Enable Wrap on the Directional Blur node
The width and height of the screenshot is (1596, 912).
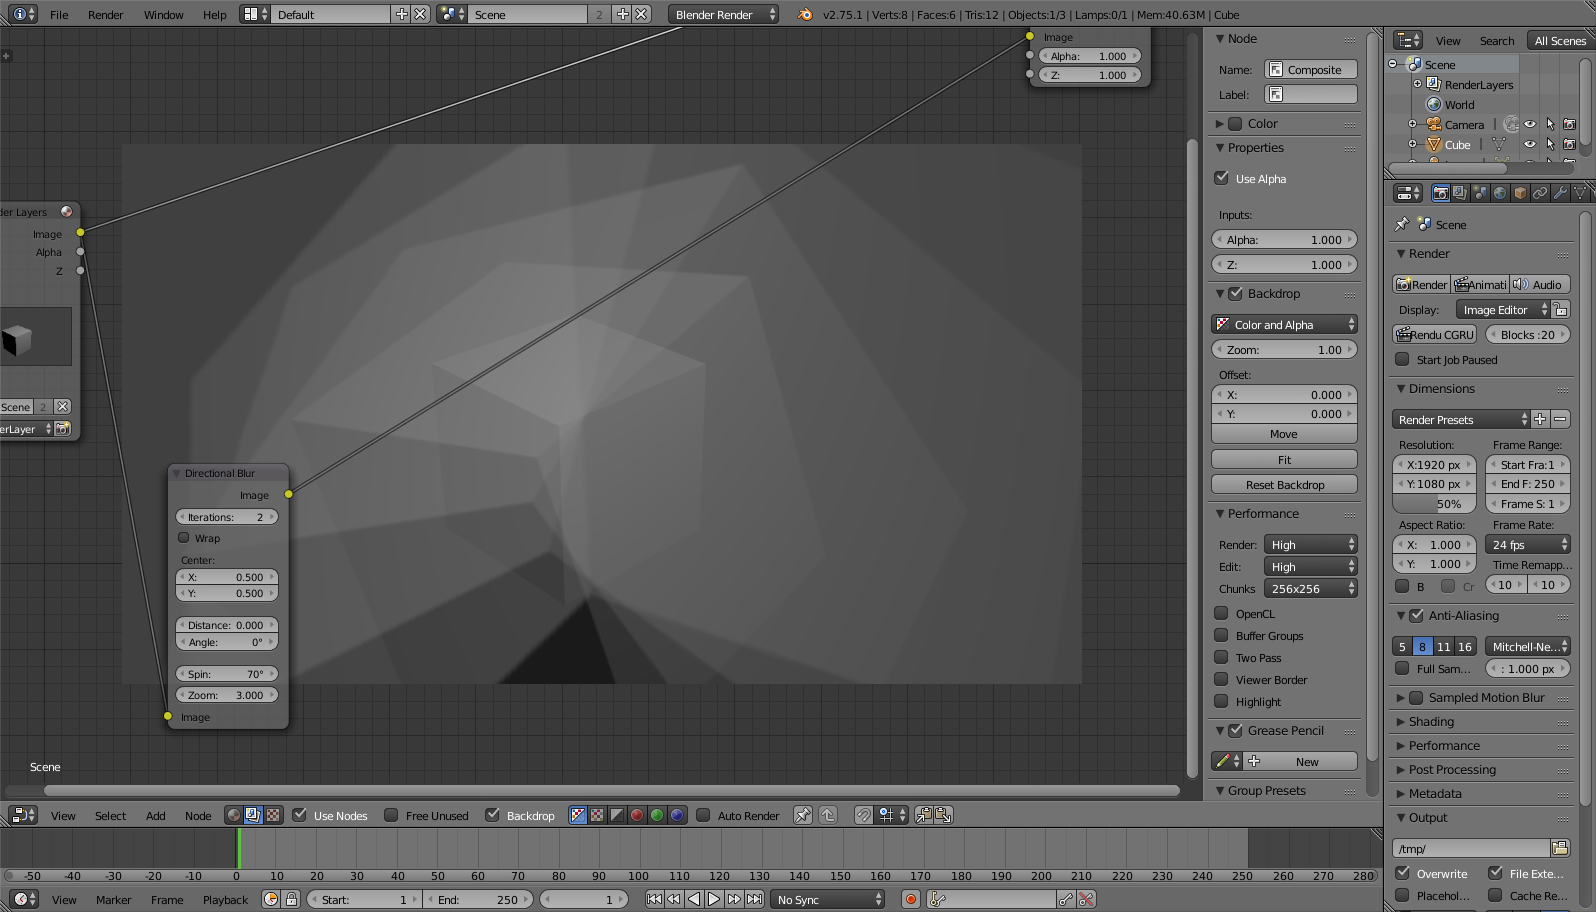[184, 537]
